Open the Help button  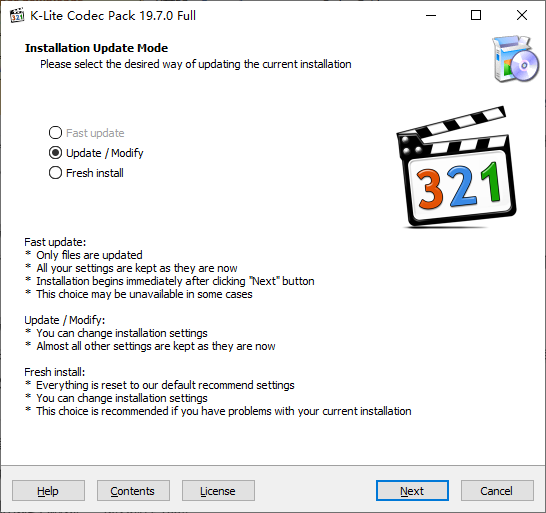[x=48, y=491]
